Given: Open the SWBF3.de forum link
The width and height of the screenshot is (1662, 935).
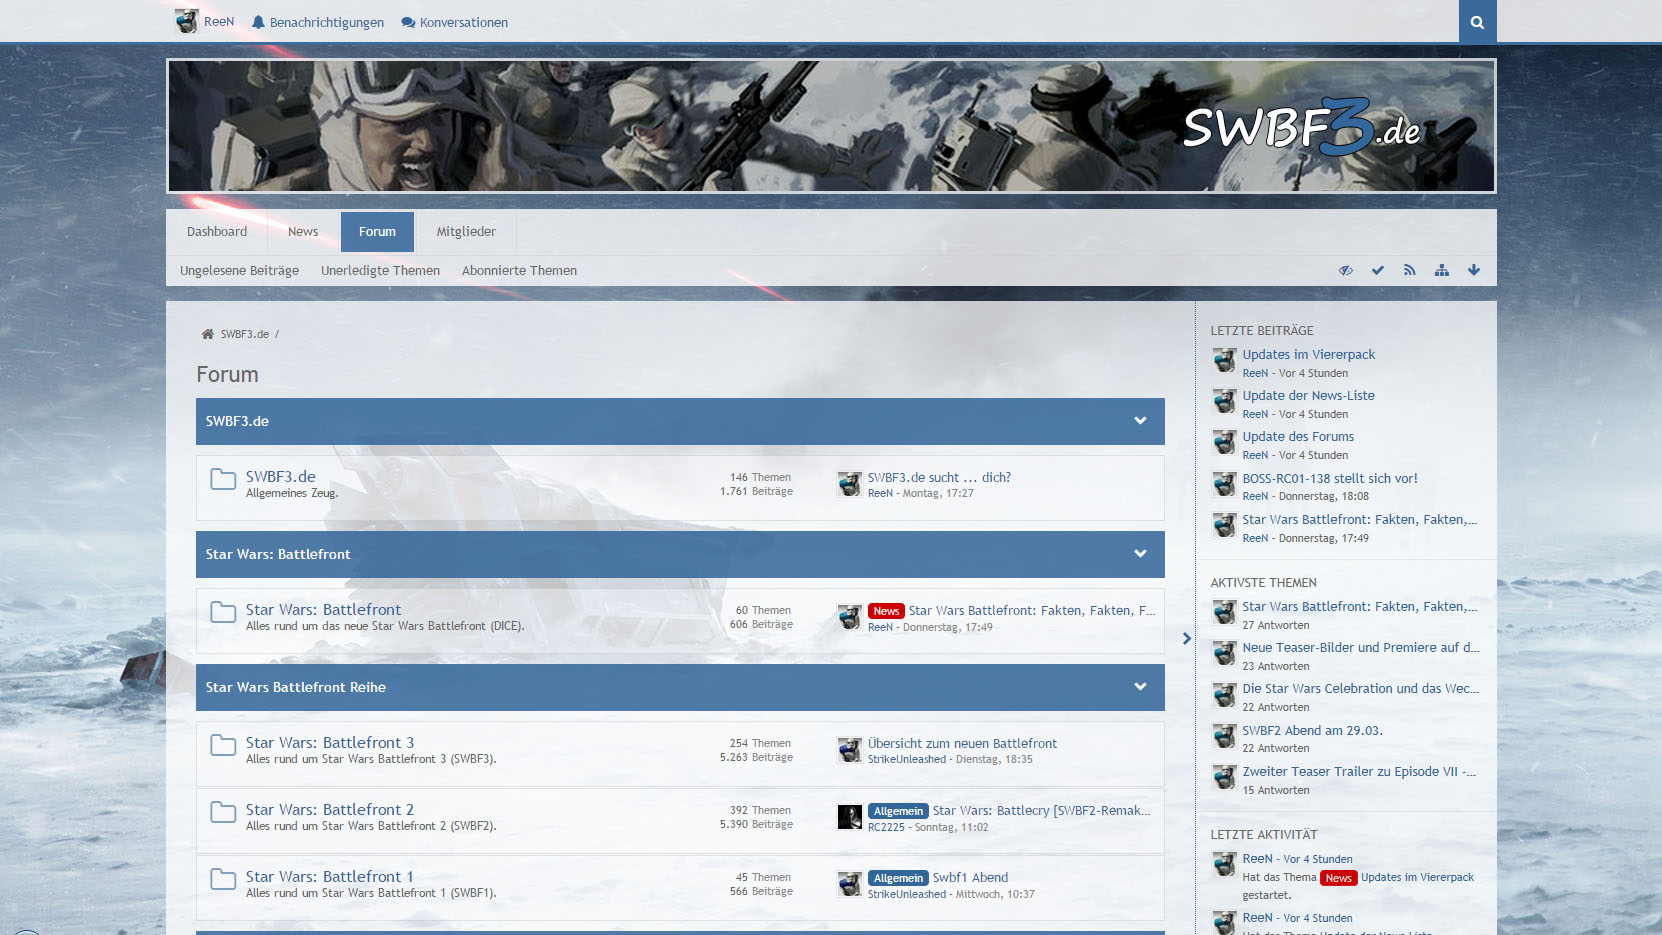Looking at the screenshot, I should pyautogui.click(x=281, y=477).
